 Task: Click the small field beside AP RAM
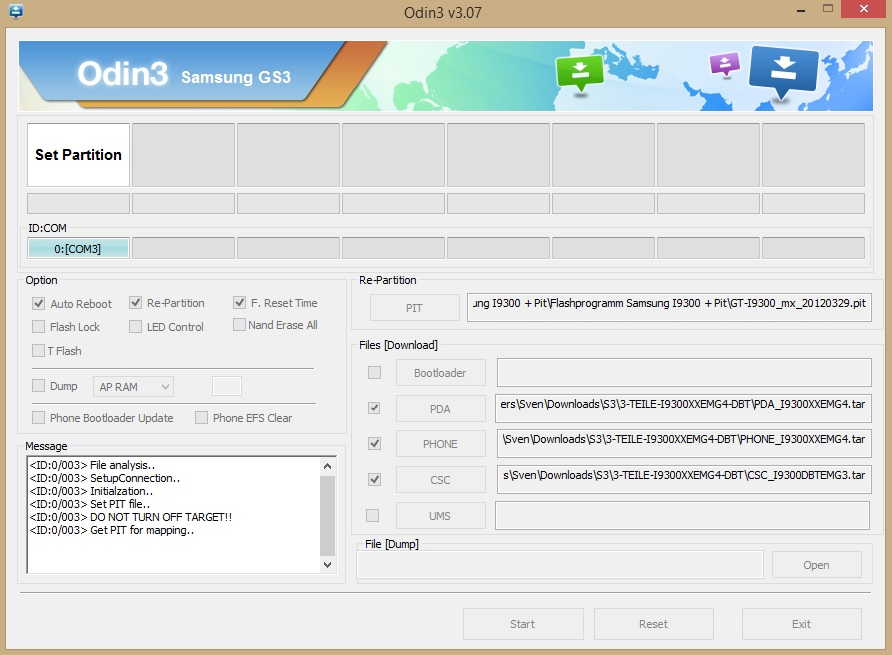point(227,386)
